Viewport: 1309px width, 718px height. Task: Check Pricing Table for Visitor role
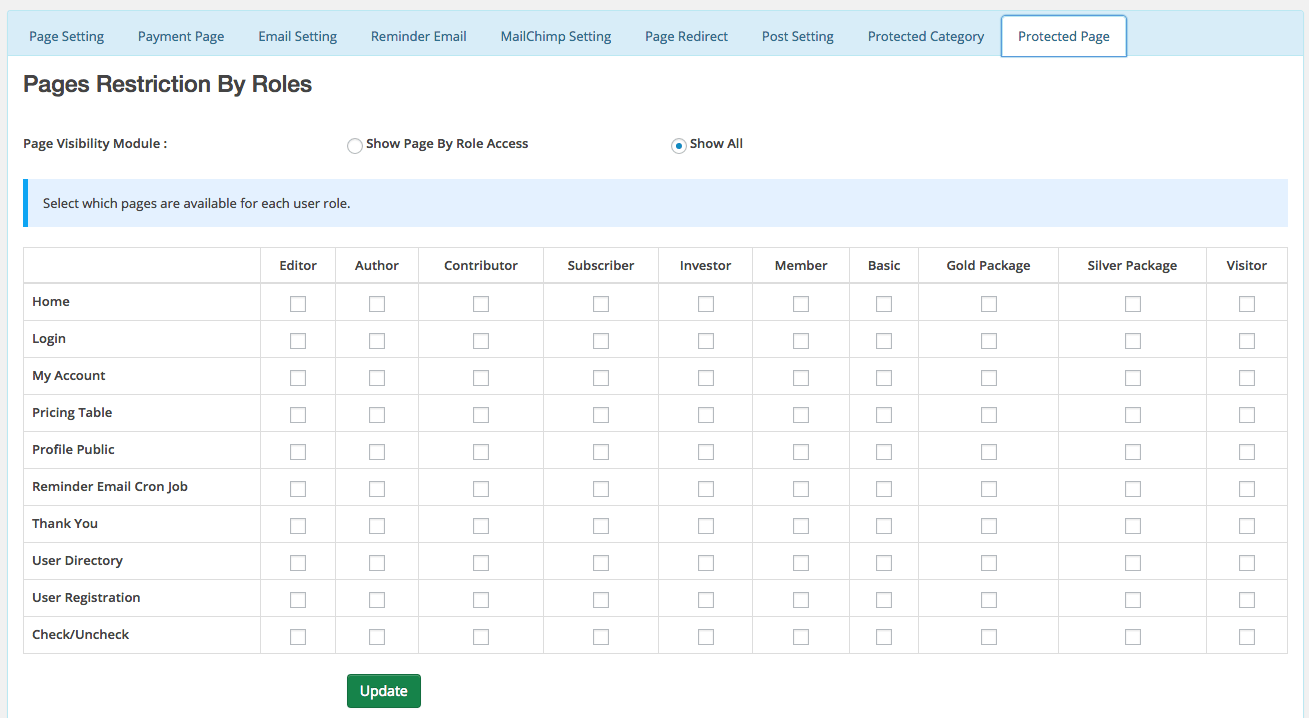point(1247,415)
